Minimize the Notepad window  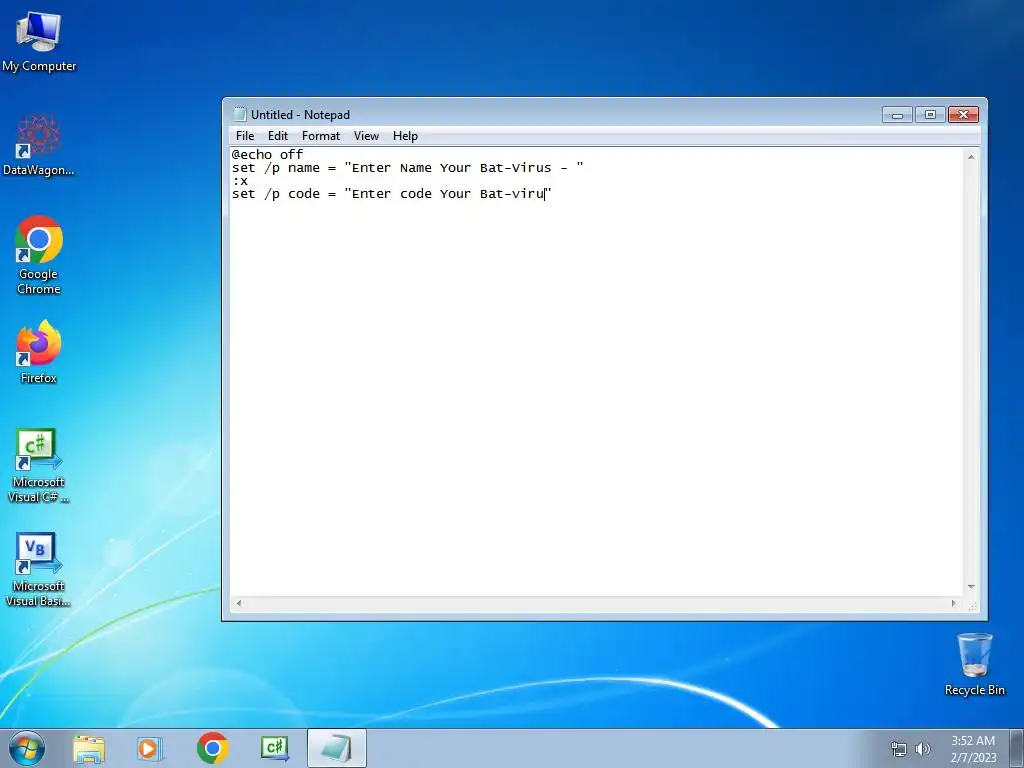(897, 115)
